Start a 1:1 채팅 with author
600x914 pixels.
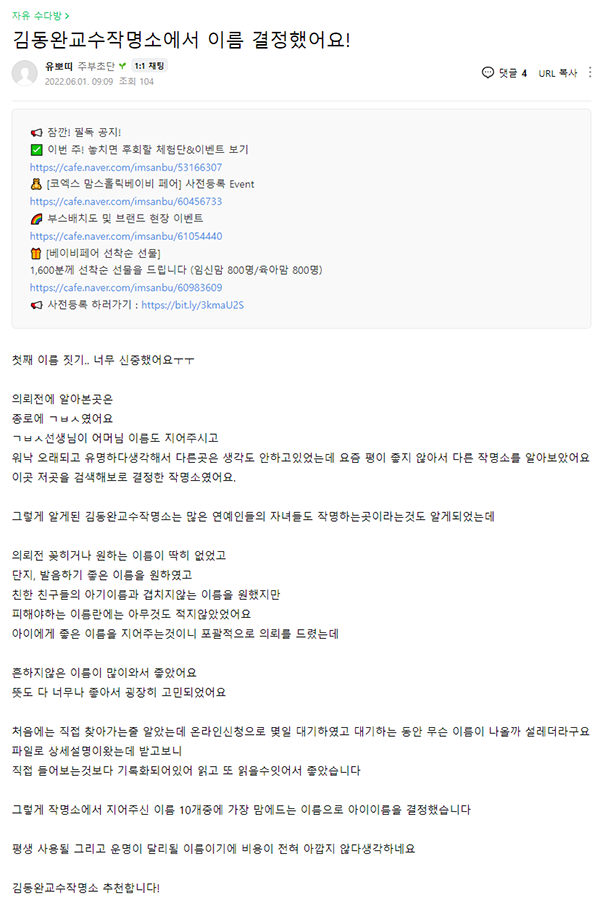[x=149, y=66]
